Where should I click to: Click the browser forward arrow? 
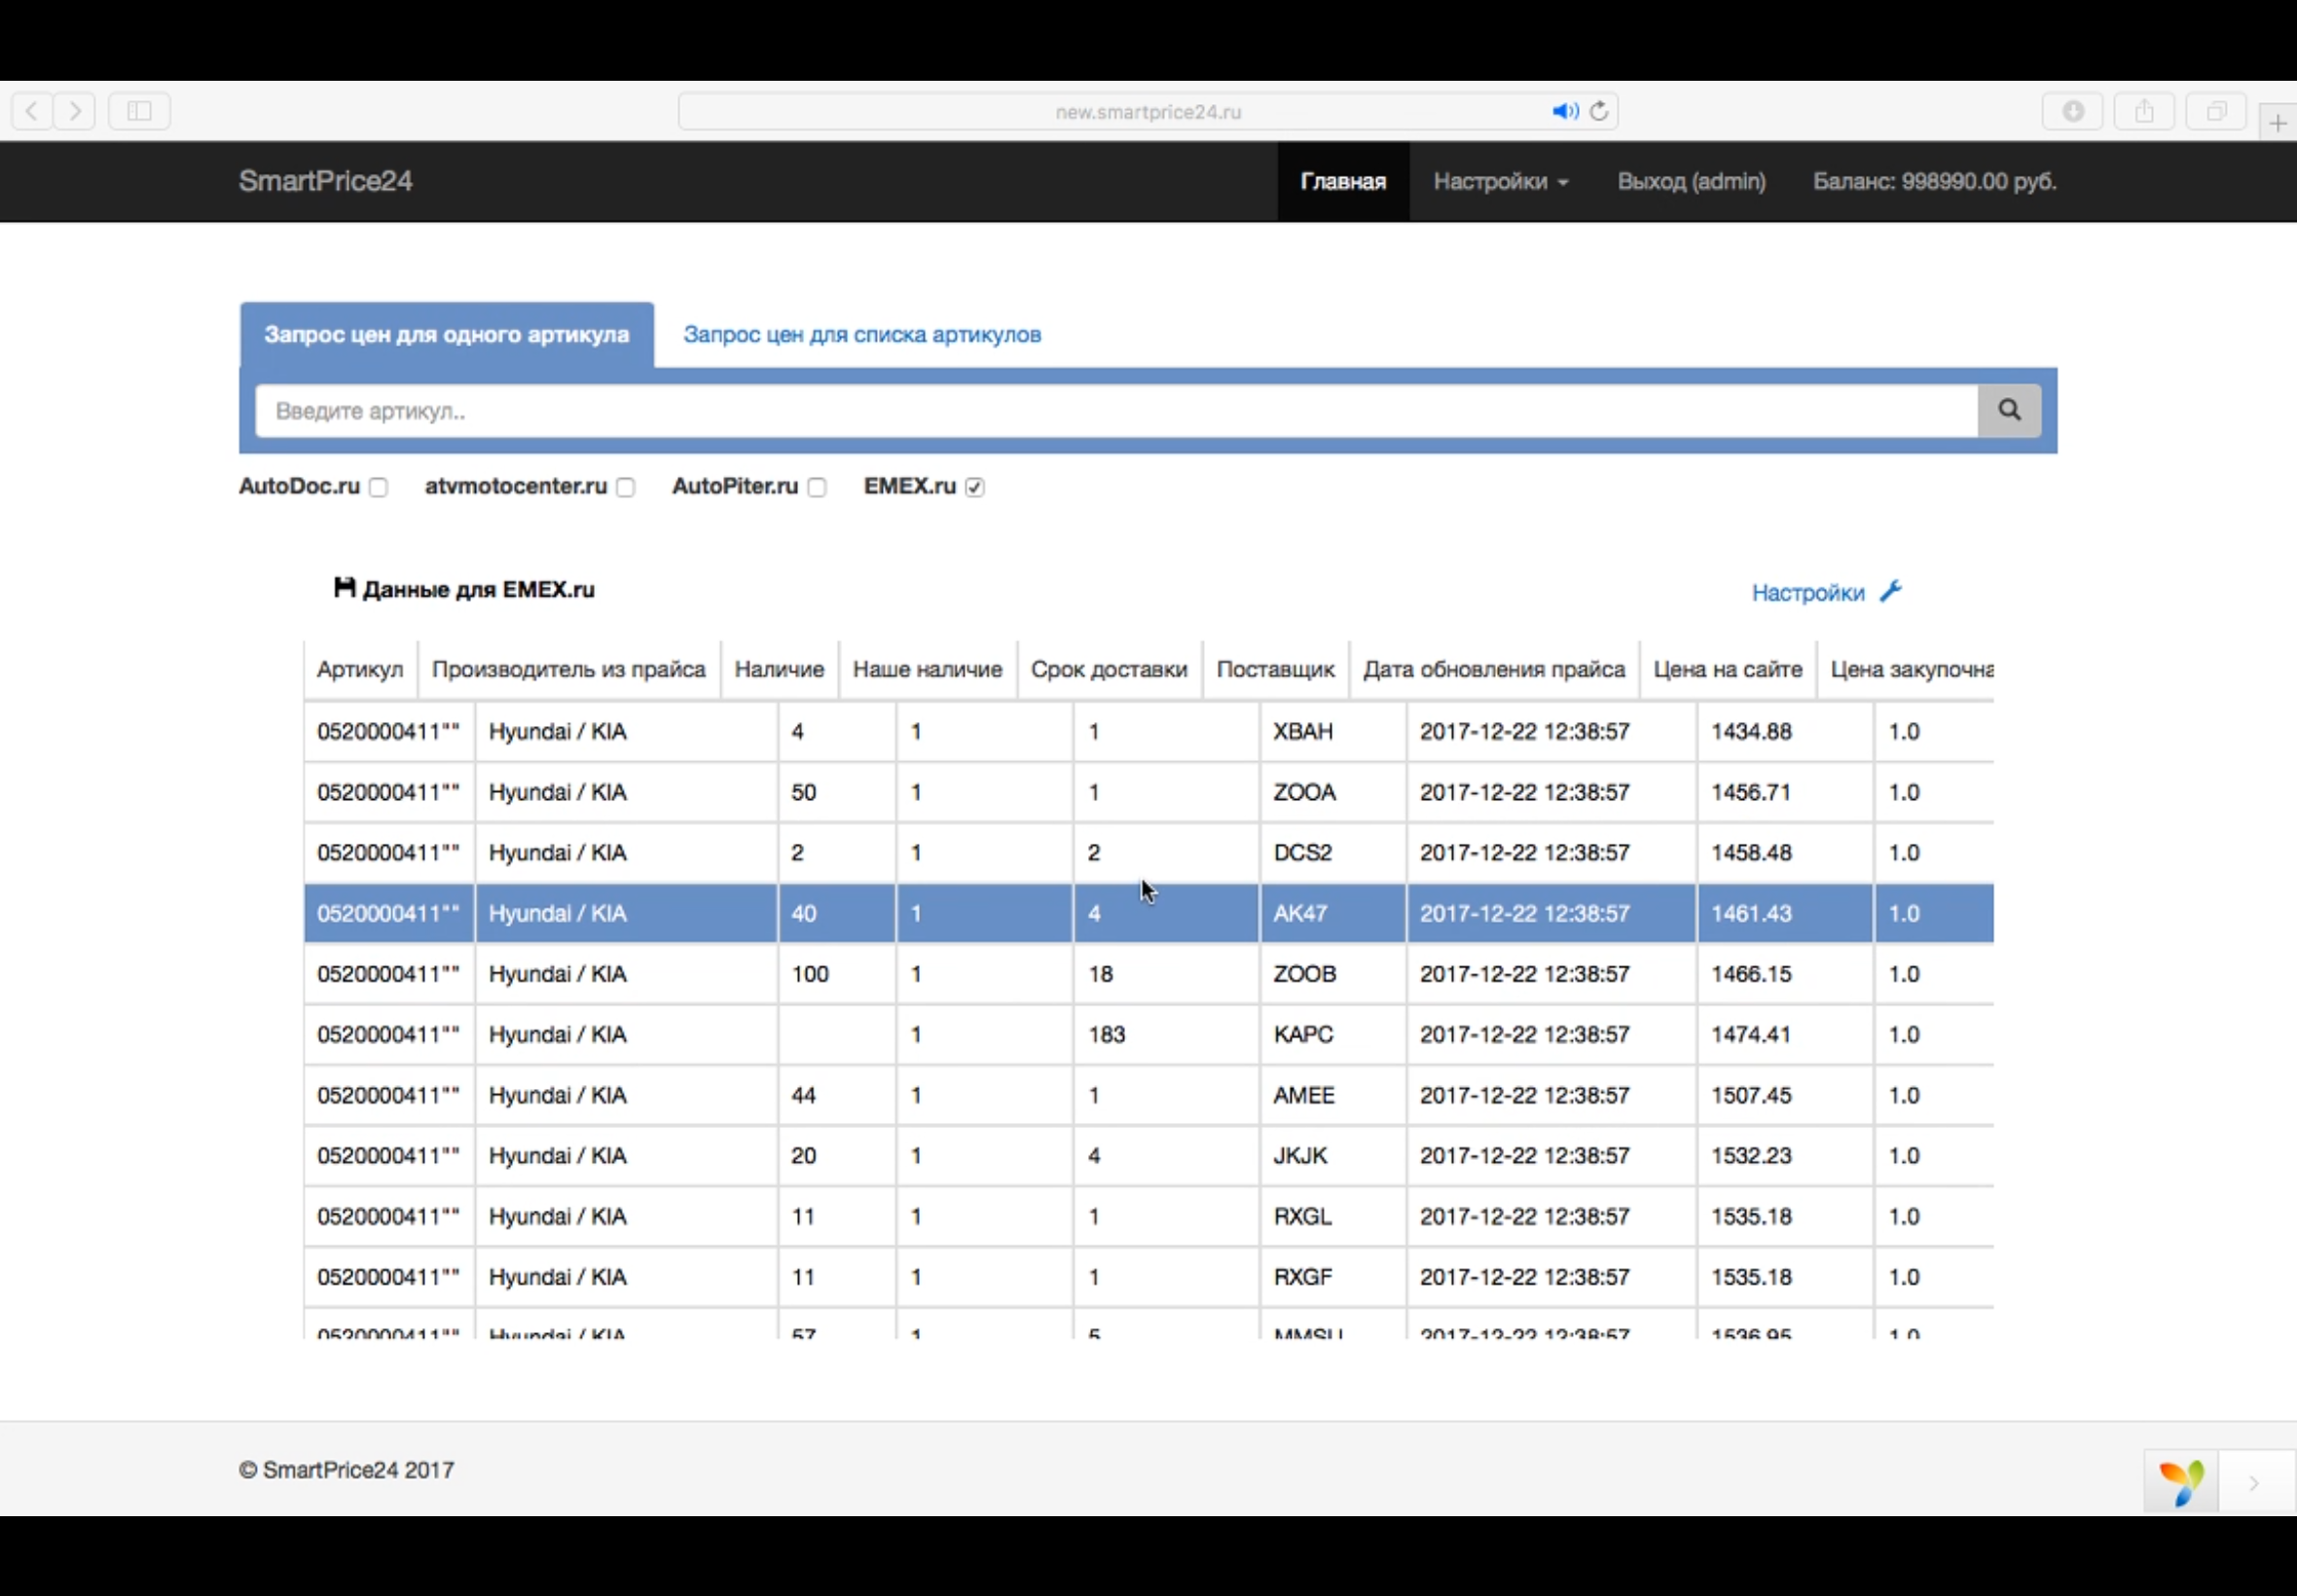[x=75, y=111]
